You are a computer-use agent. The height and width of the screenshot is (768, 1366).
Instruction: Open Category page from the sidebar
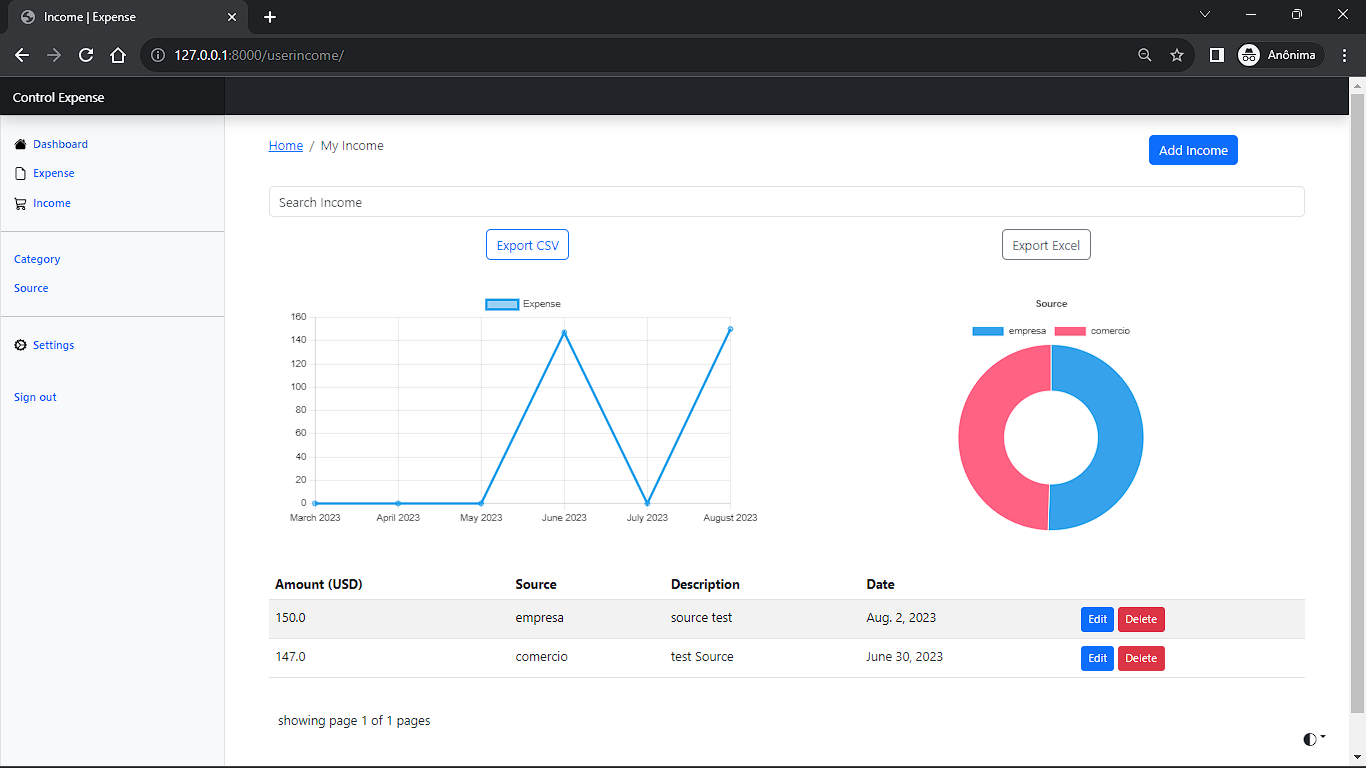[37, 259]
